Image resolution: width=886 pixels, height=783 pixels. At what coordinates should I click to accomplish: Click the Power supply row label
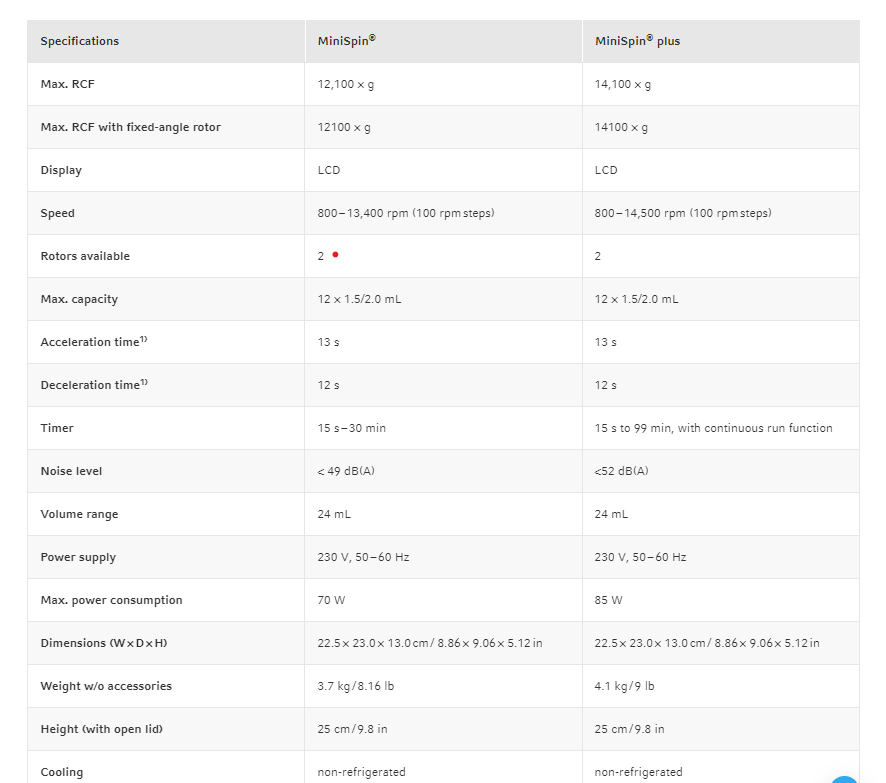pyautogui.click(x=78, y=557)
